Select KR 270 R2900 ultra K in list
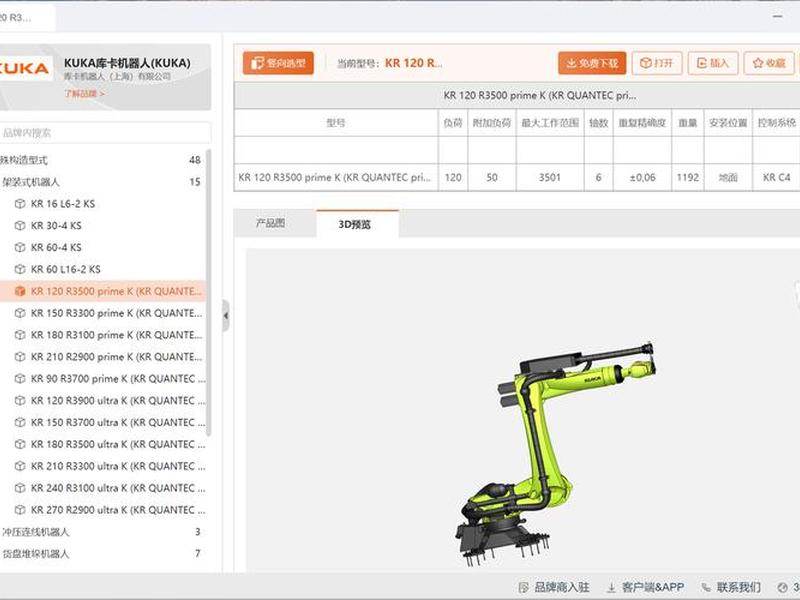Viewport: 800px width, 600px height. [118, 510]
